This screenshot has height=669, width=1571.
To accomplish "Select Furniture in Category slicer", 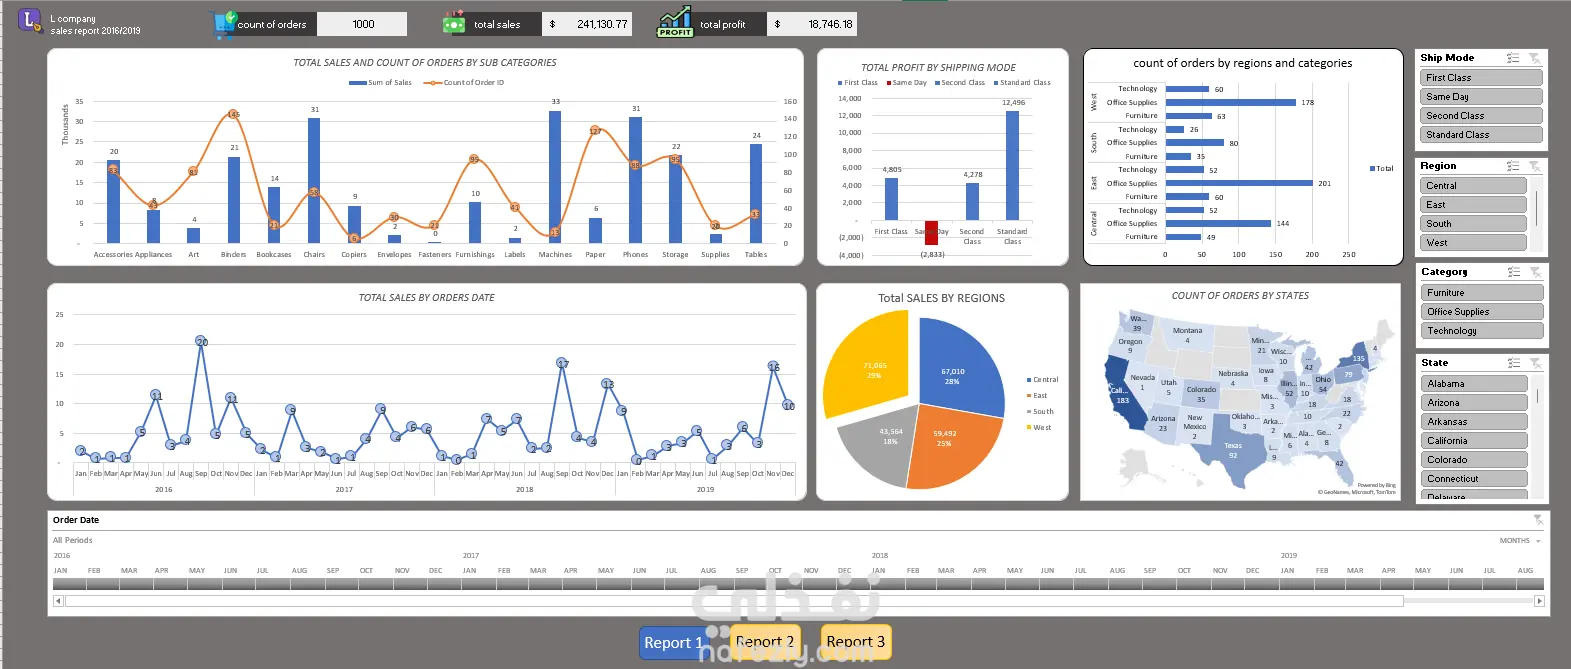I will click(1482, 293).
